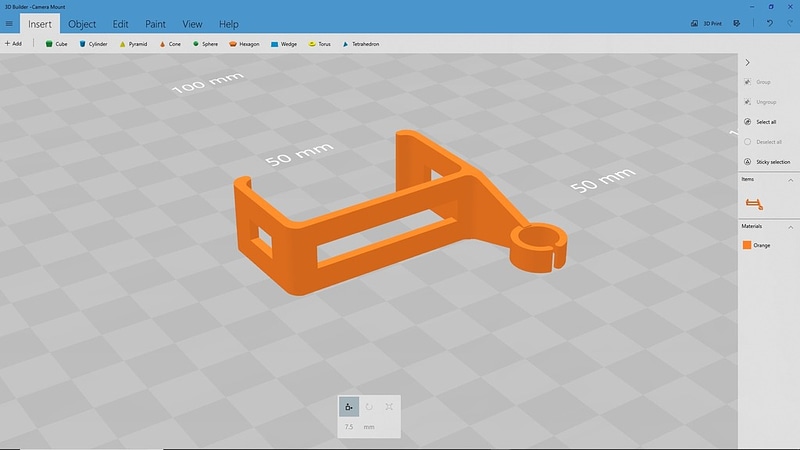This screenshot has height=450, width=800.
Task: Undo the last action
Action: click(x=769, y=23)
